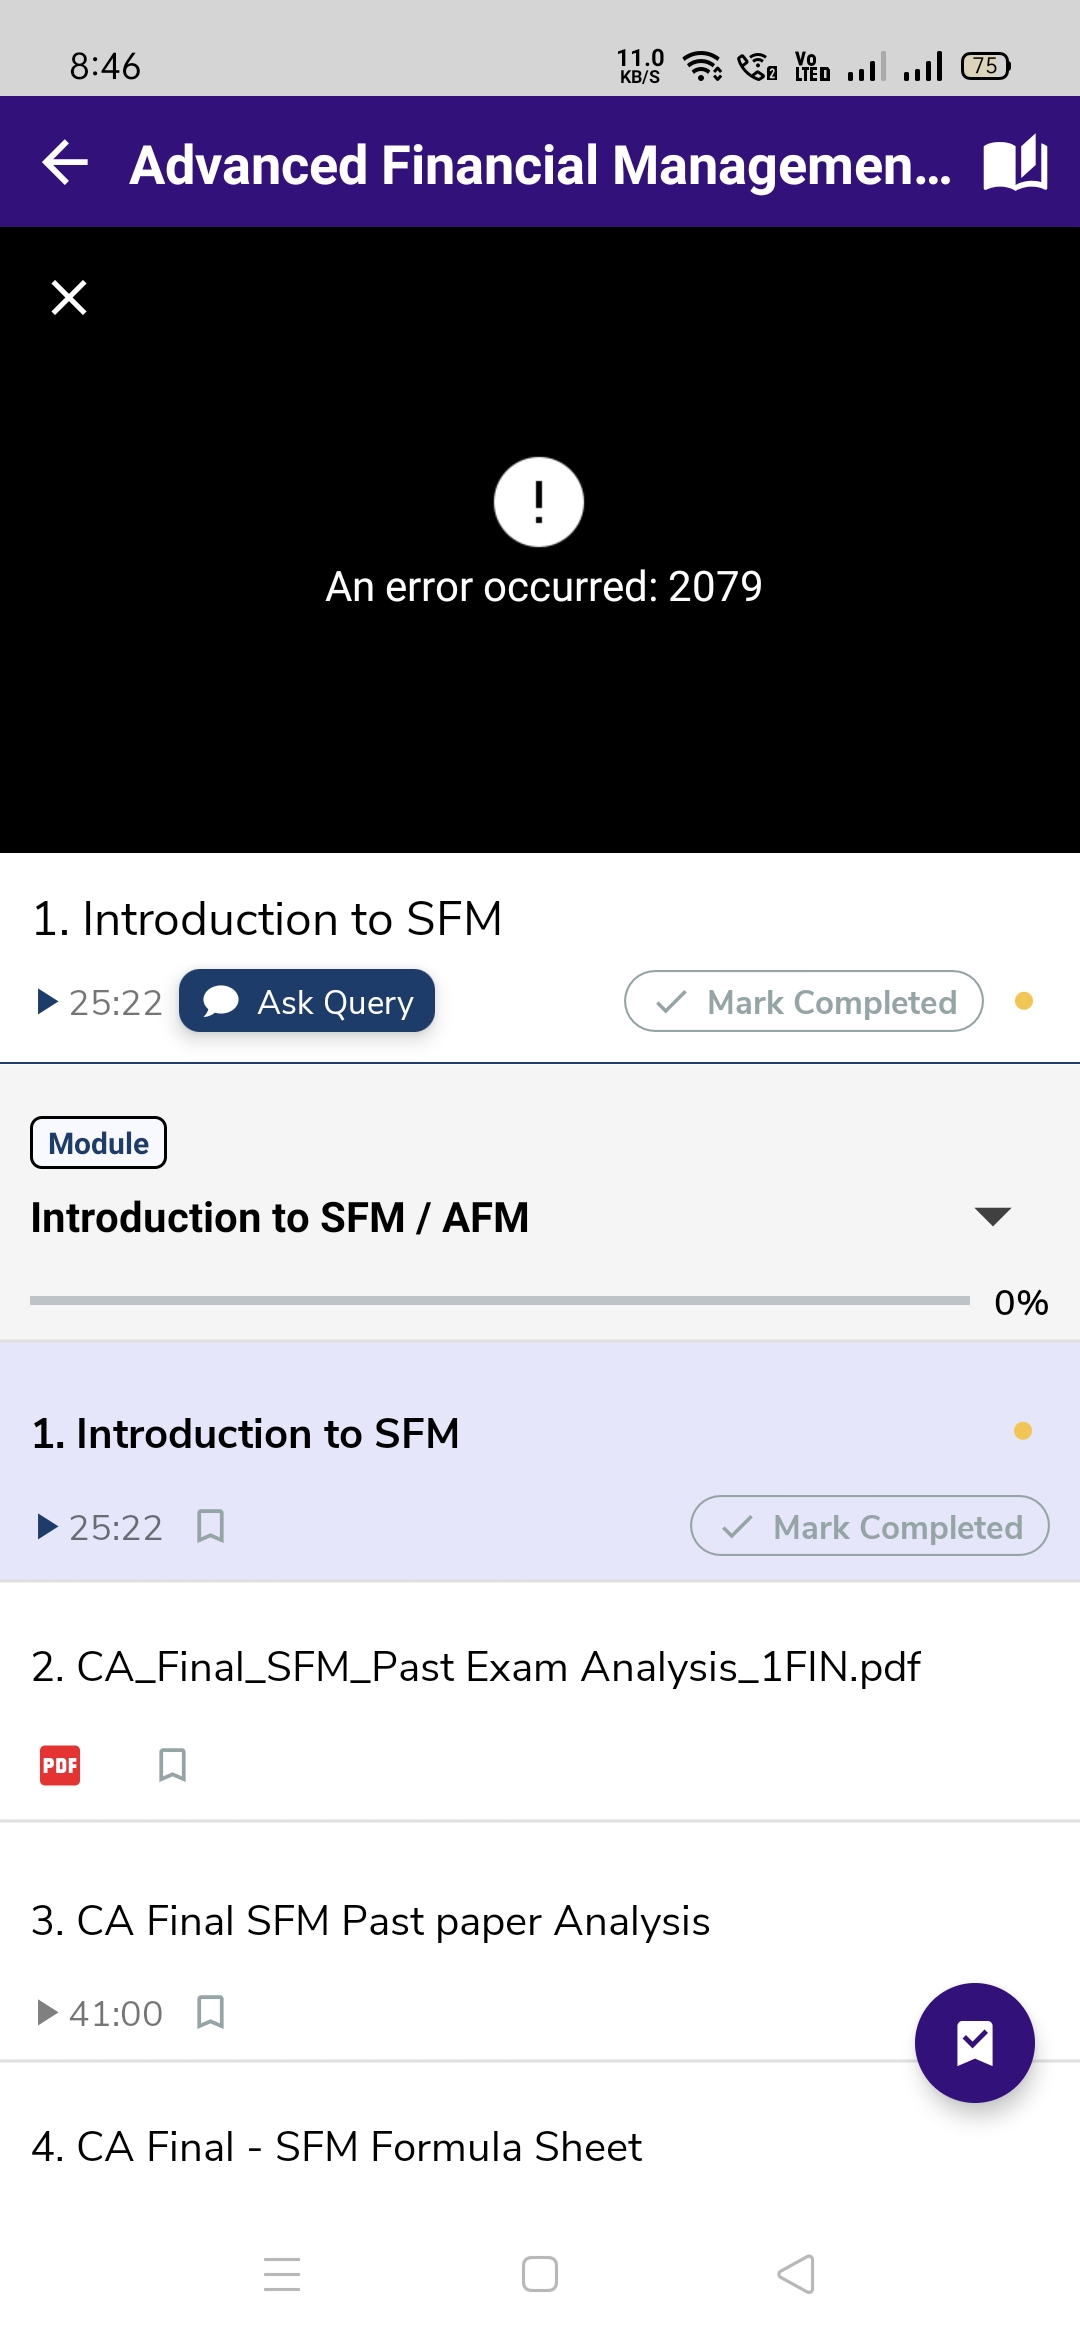The height and width of the screenshot is (2340, 1080).
Task: Tap the error exclamation icon
Action: point(539,502)
